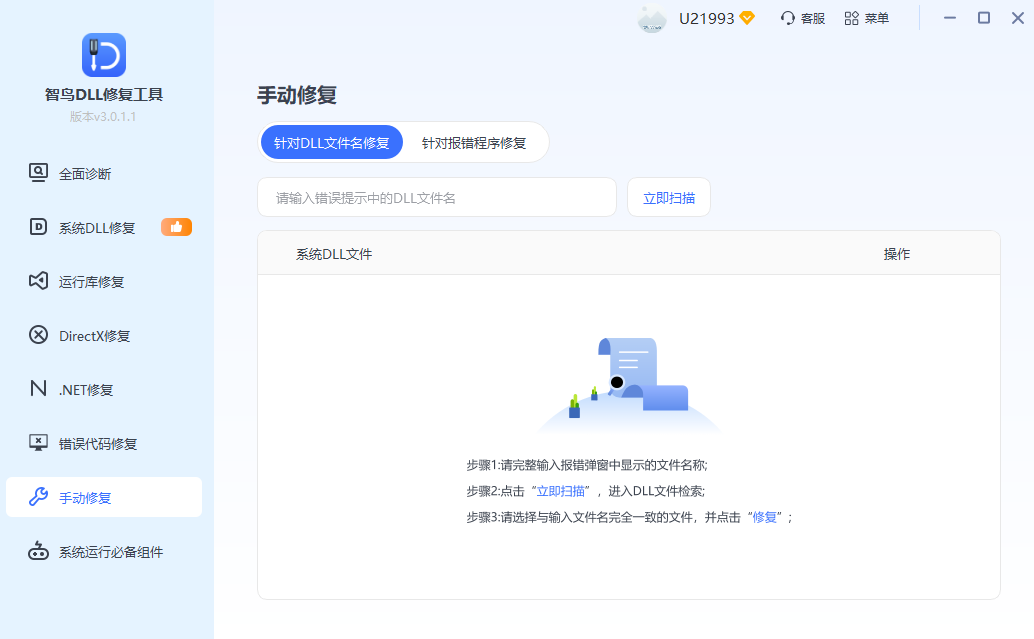Click the 运行库修复 sidebar icon
The width and height of the screenshot is (1034, 639).
(x=38, y=281)
